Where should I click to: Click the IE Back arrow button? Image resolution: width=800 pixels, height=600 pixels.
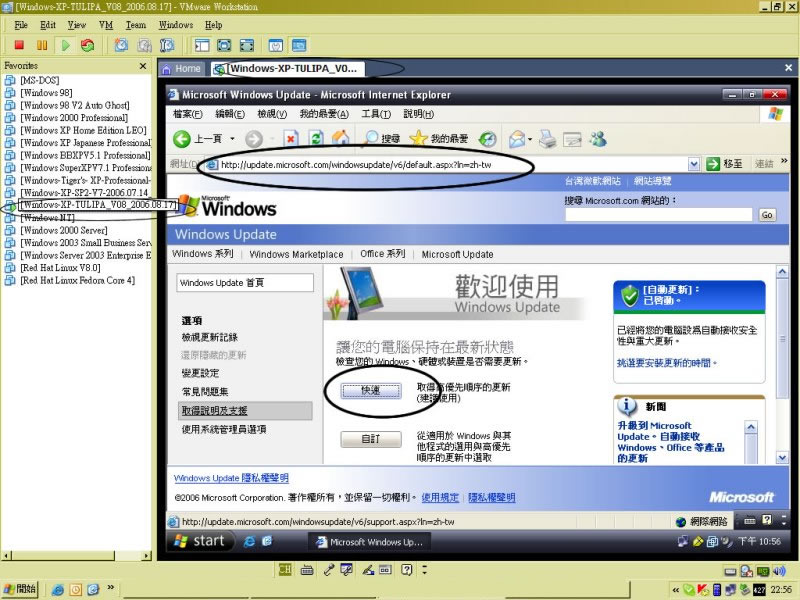(x=182, y=139)
